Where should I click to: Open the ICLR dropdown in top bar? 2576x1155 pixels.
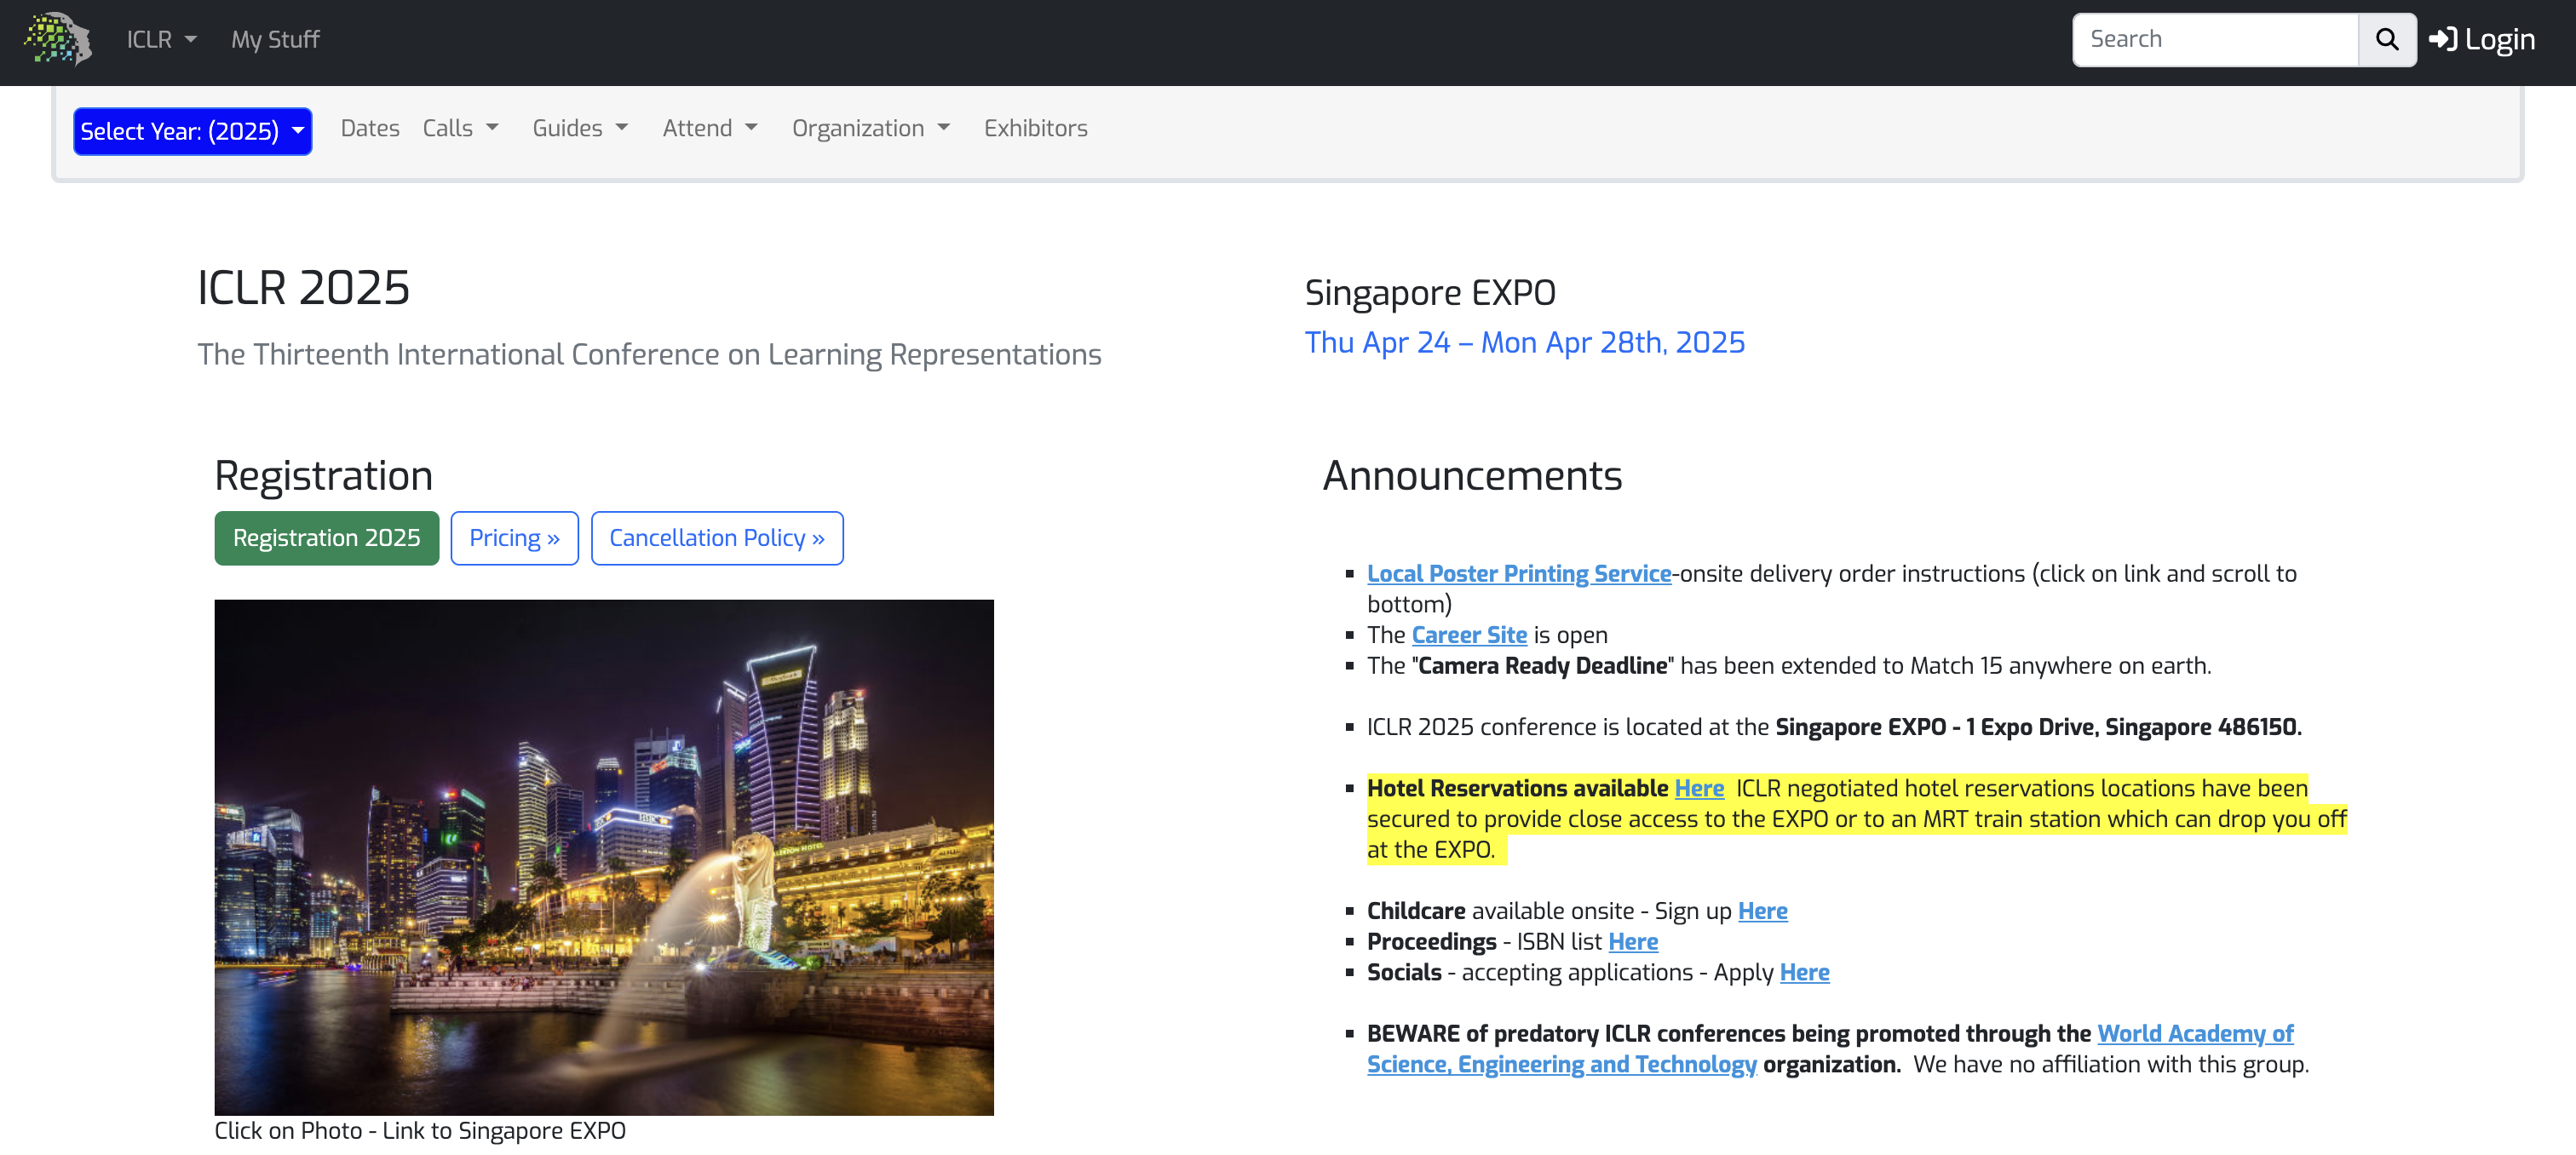point(161,40)
